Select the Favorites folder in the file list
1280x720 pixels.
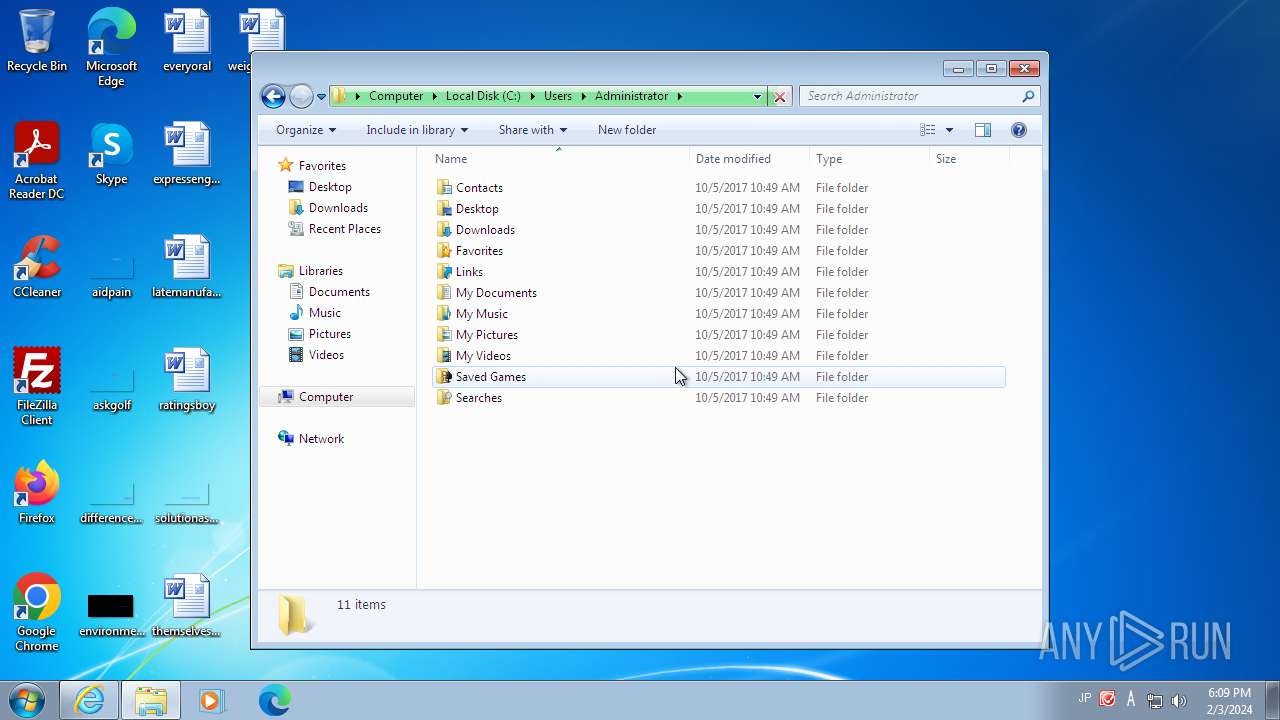479,251
